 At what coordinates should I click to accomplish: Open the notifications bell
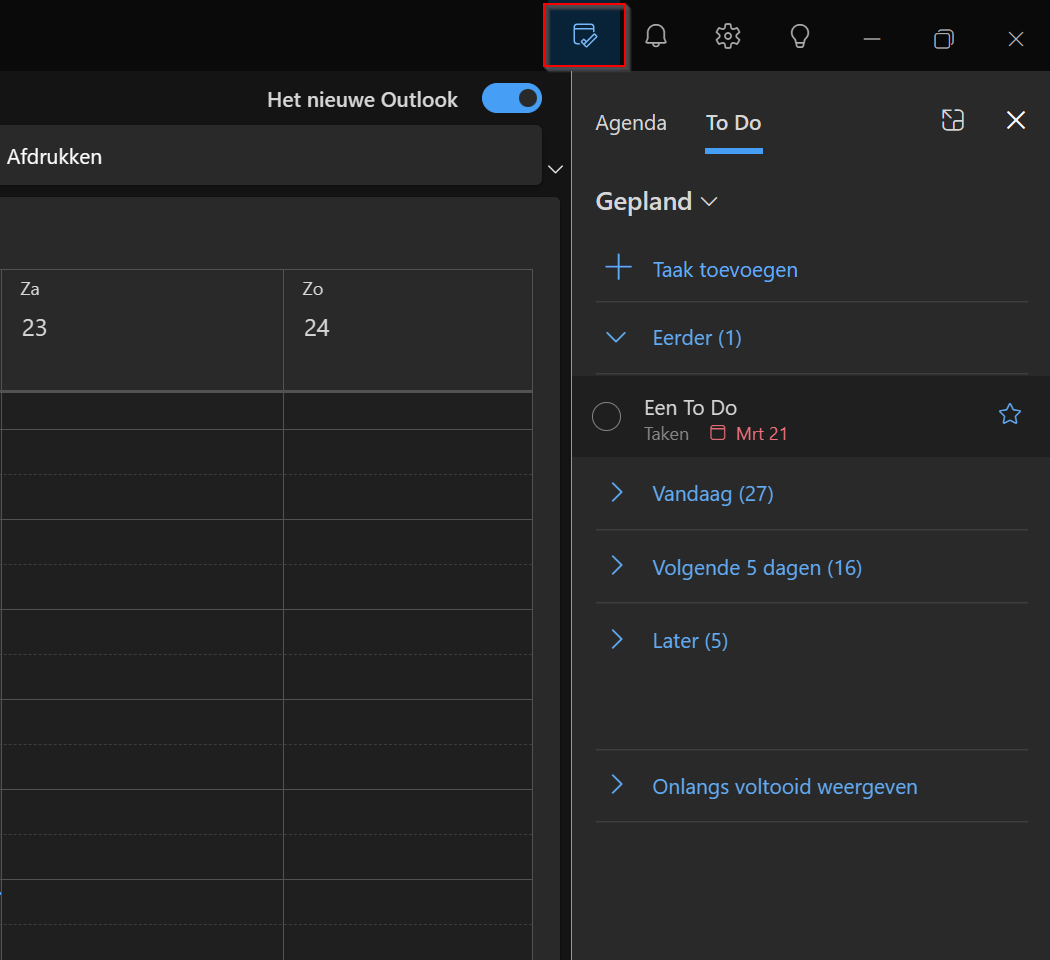click(x=656, y=36)
